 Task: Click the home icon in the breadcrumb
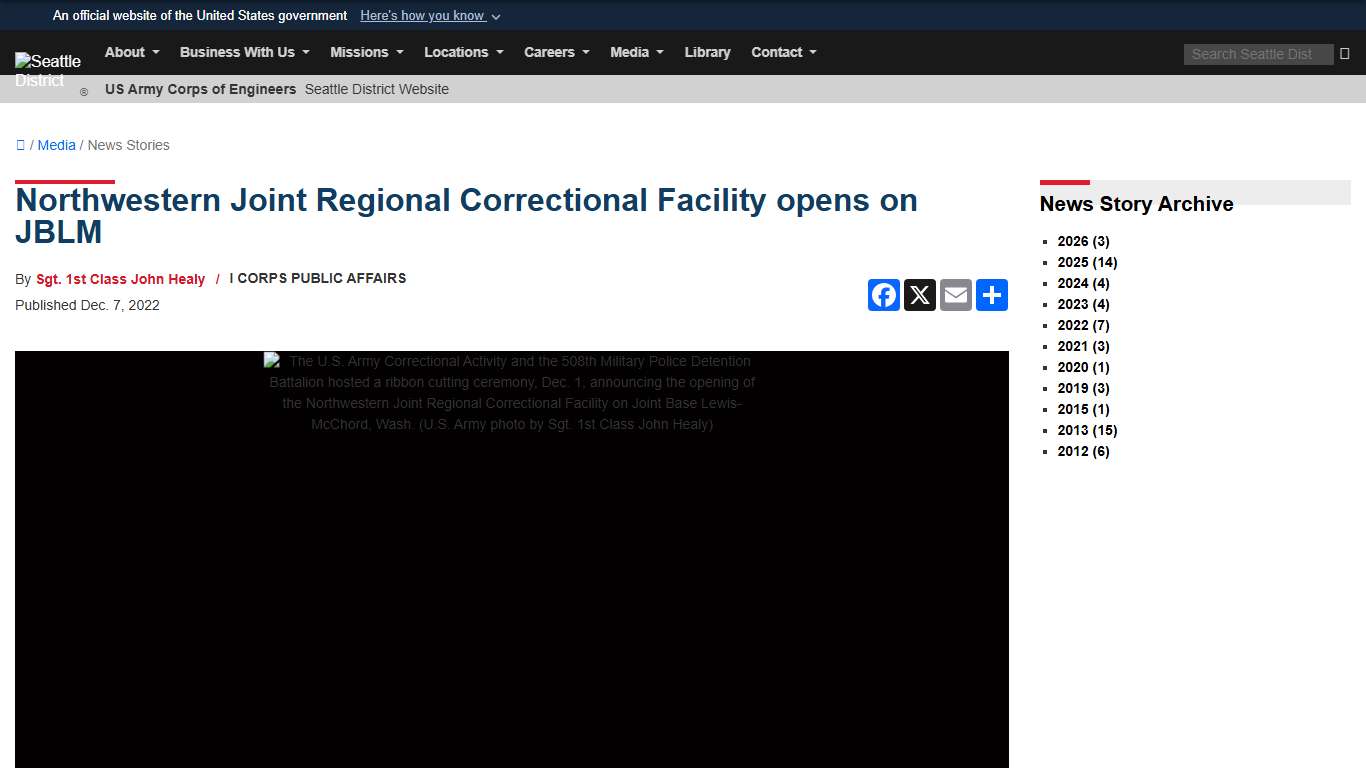pyautogui.click(x=21, y=145)
